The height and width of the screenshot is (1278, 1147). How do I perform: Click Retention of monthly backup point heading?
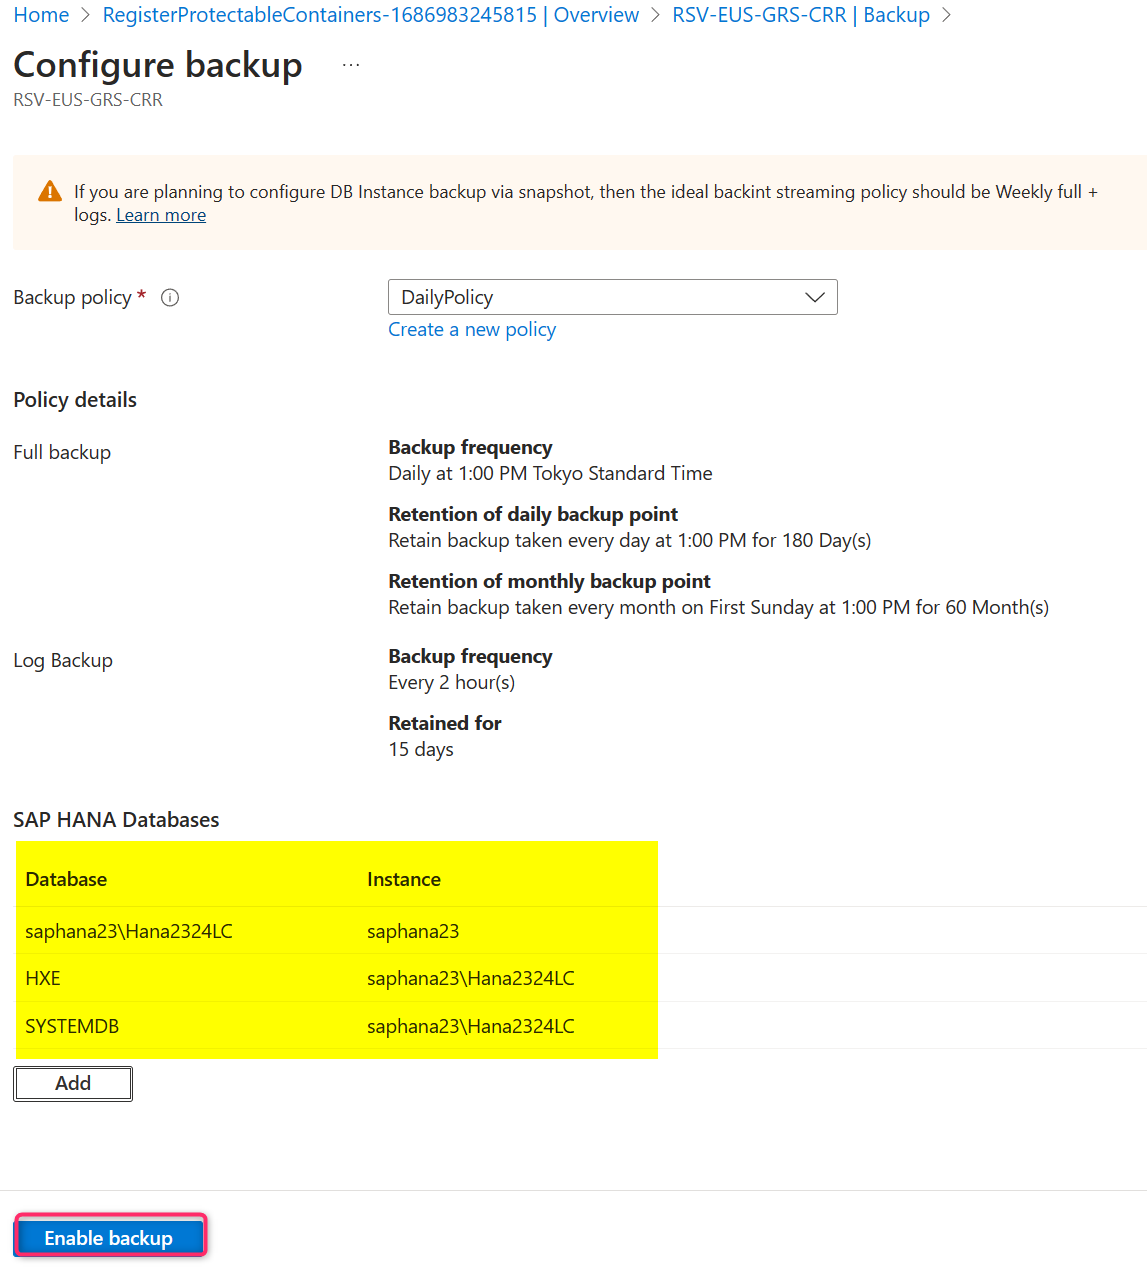coord(549,581)
